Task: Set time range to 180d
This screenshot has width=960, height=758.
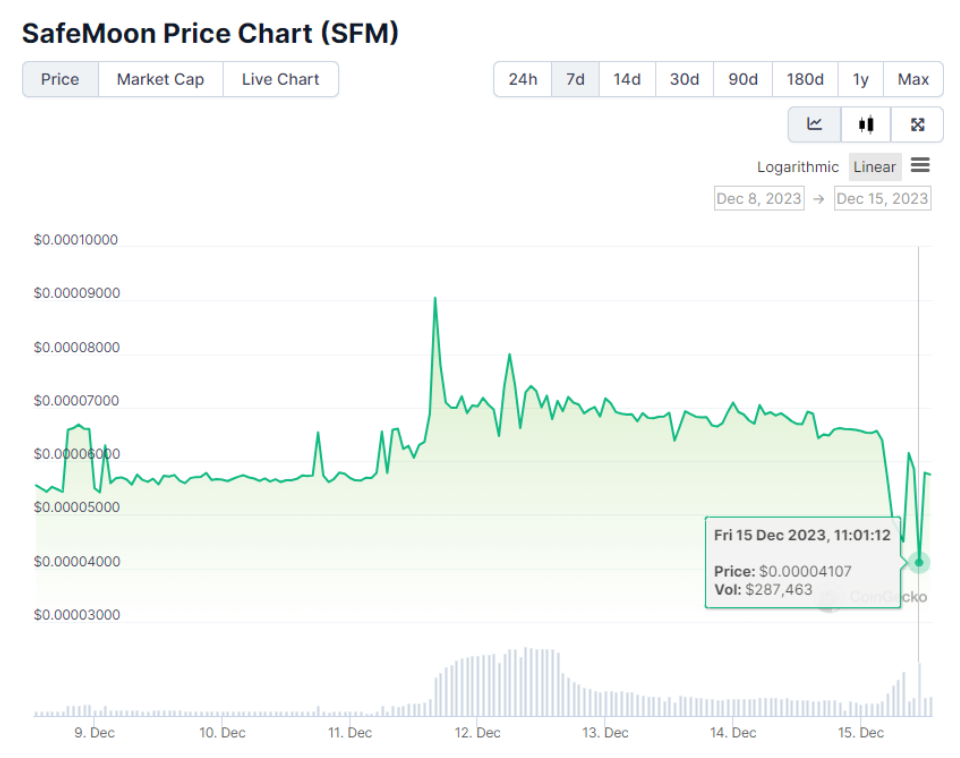Action: [x=804, y=80]
